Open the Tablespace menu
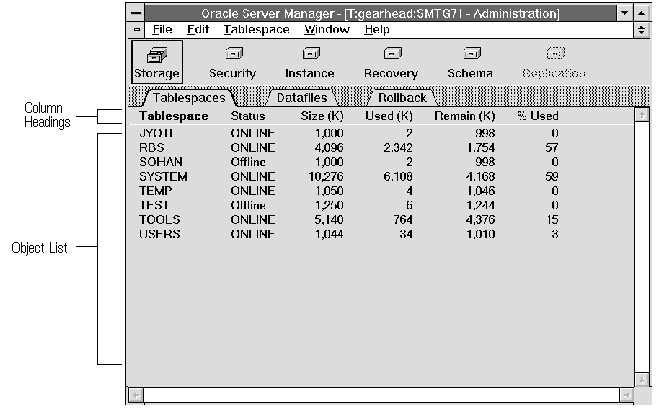This screenshot has height=409, width=656. click(256, 30)
